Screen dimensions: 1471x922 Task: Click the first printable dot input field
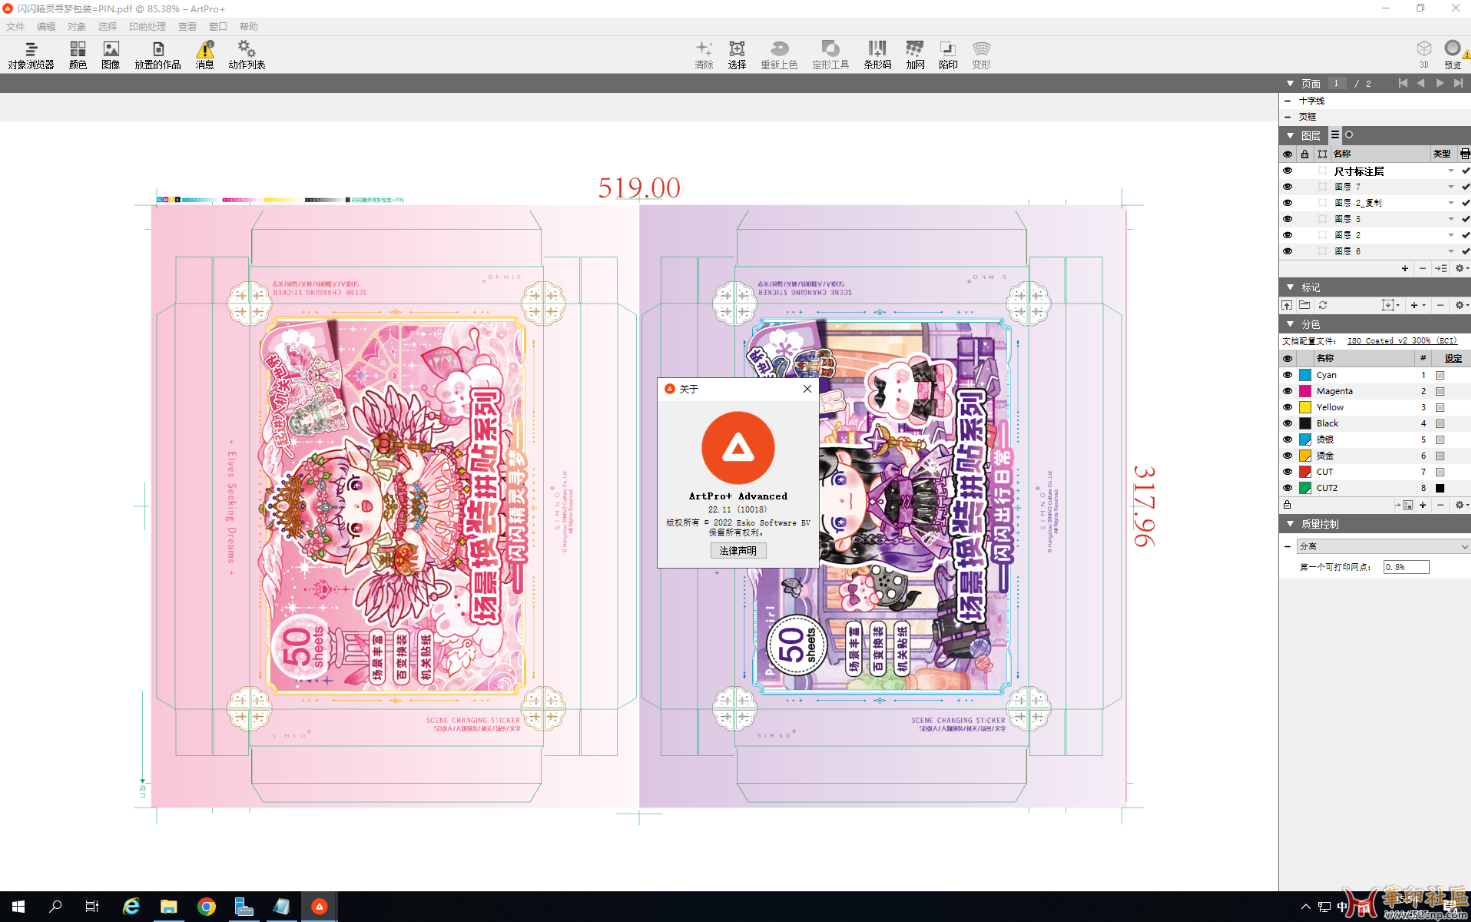pyautogui.click(x=1406, y=567)
